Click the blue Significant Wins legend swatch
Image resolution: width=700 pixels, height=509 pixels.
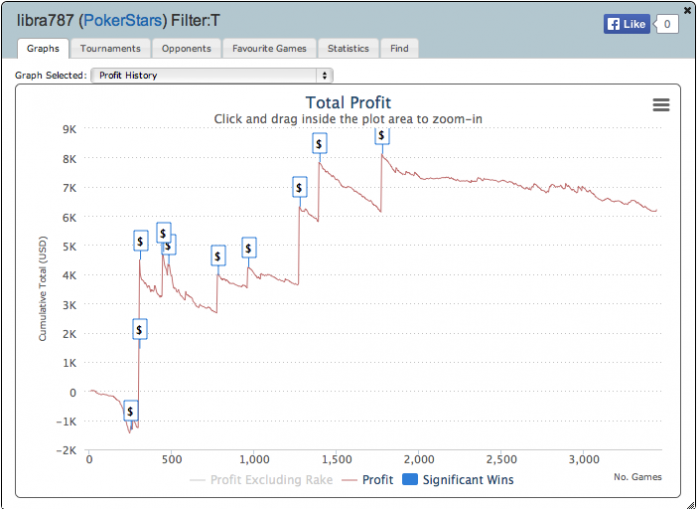[x=410, y=480]
